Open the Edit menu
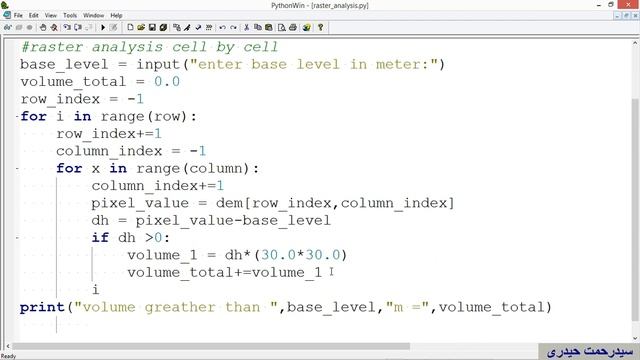 (x=33, y=16)
